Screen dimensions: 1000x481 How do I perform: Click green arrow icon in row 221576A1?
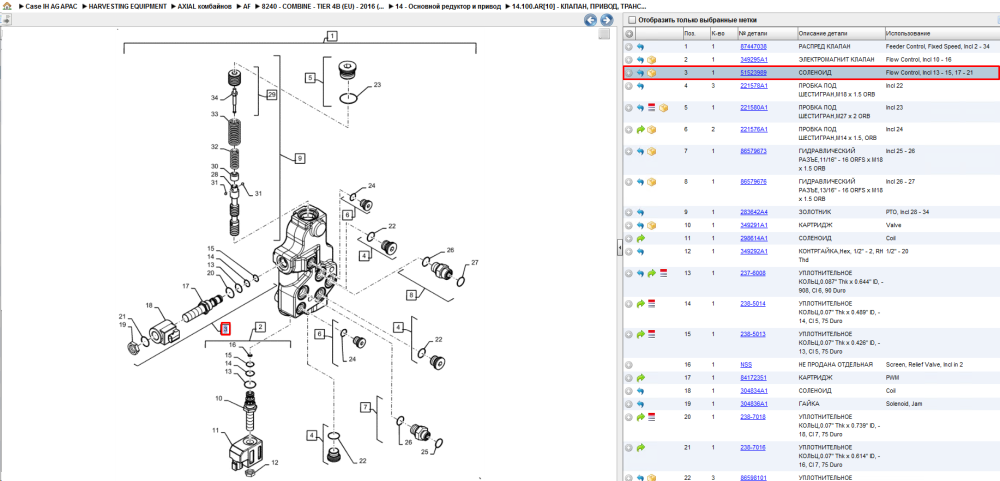coord(640,130)
